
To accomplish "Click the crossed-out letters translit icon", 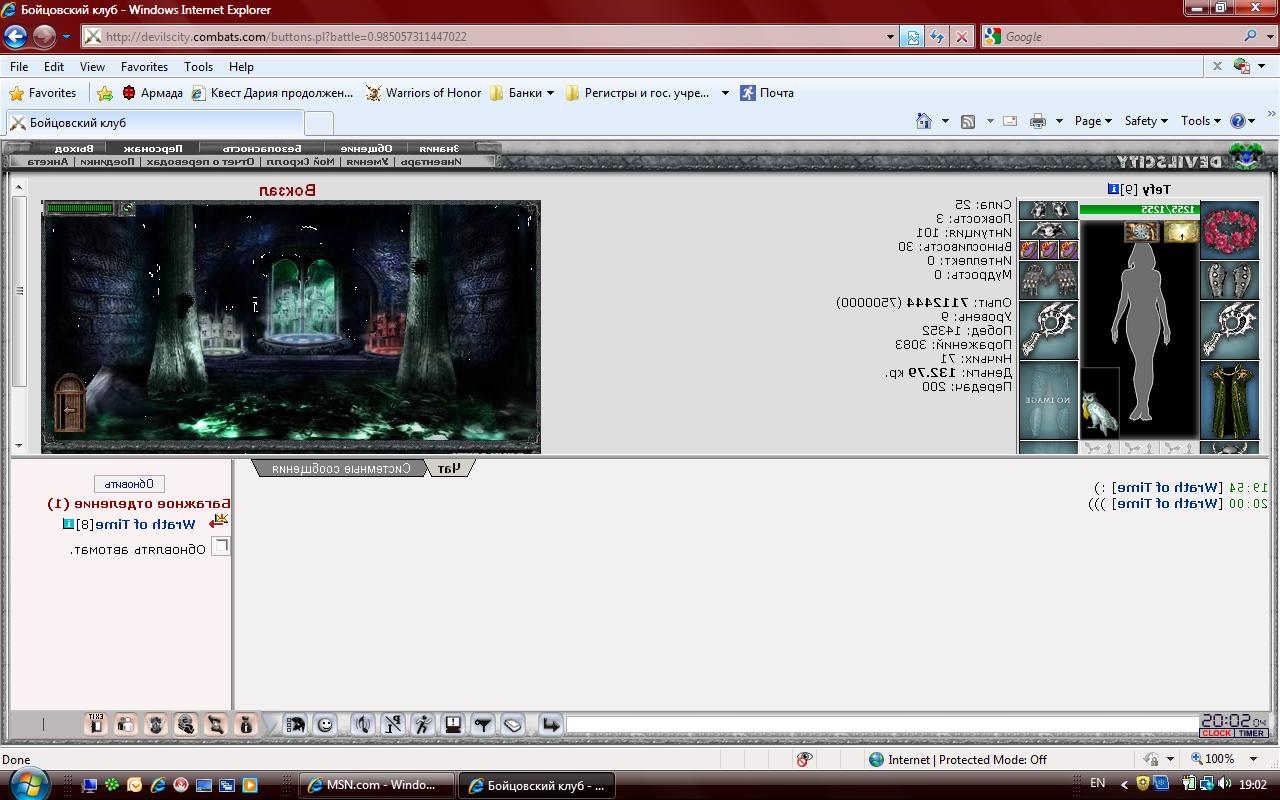I will (393, 724).
